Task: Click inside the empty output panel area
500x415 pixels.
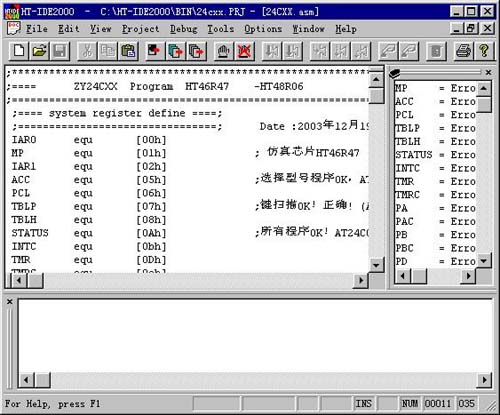Action: click(x=255, y=336)
